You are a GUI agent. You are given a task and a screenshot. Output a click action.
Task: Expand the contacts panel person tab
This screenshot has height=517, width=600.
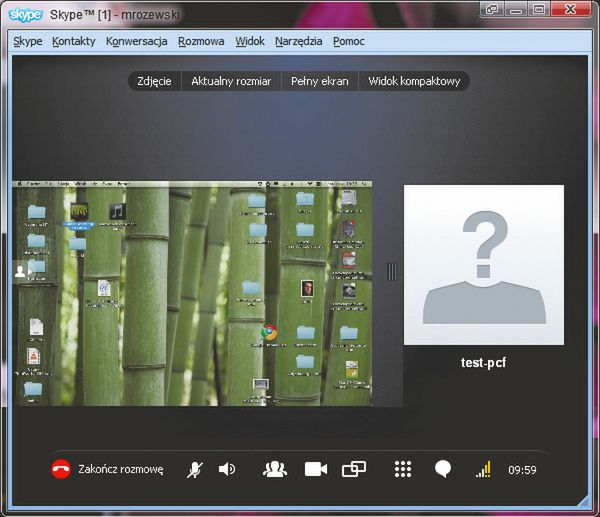coord(22,272)
